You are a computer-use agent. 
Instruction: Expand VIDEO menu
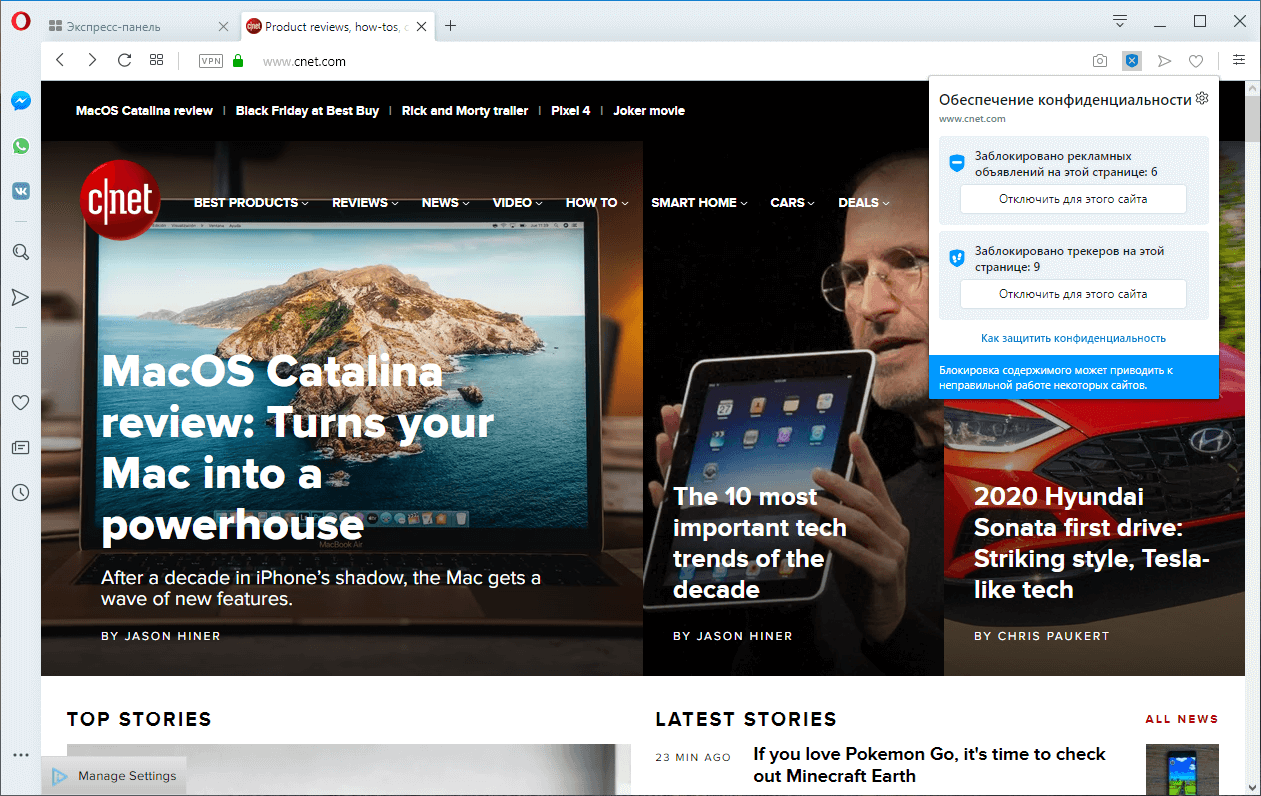(518, 202)
